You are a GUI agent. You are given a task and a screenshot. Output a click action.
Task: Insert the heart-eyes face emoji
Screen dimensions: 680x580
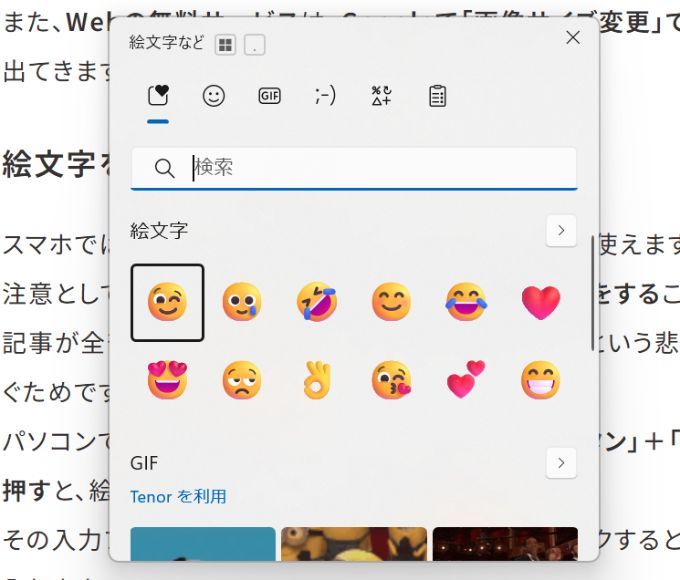pyautogui.click(x=167, y=380)
